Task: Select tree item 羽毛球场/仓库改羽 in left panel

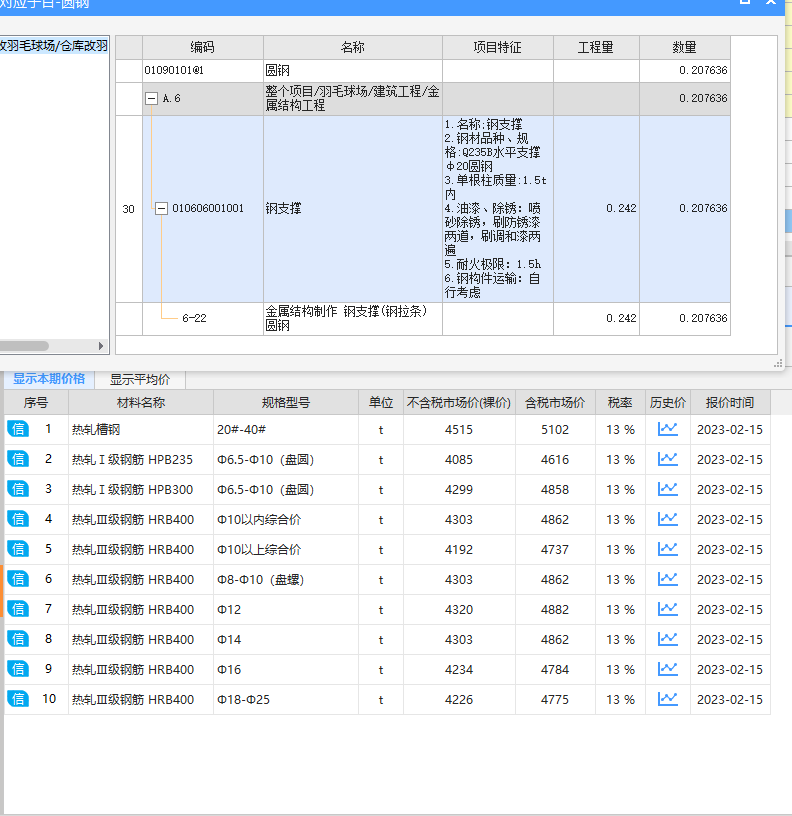Action: tap(54, 46)
